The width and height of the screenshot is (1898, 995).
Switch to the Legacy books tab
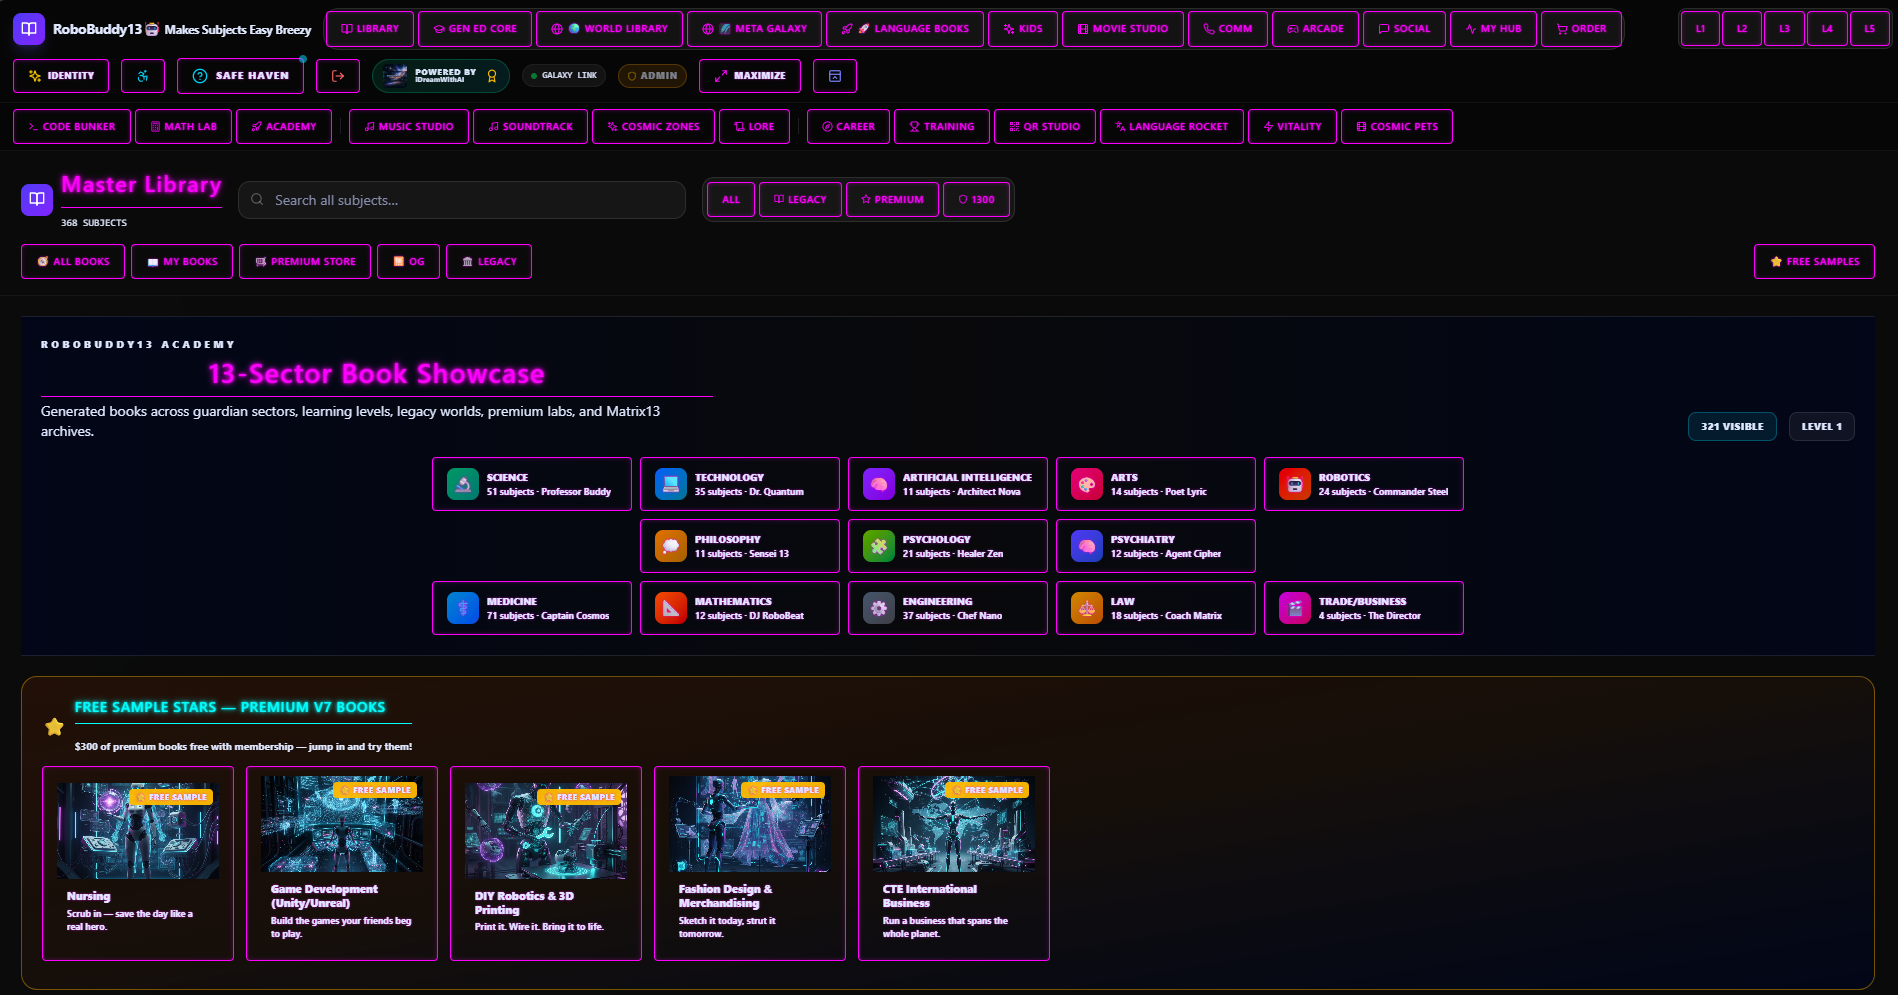[x=489, y=262]
